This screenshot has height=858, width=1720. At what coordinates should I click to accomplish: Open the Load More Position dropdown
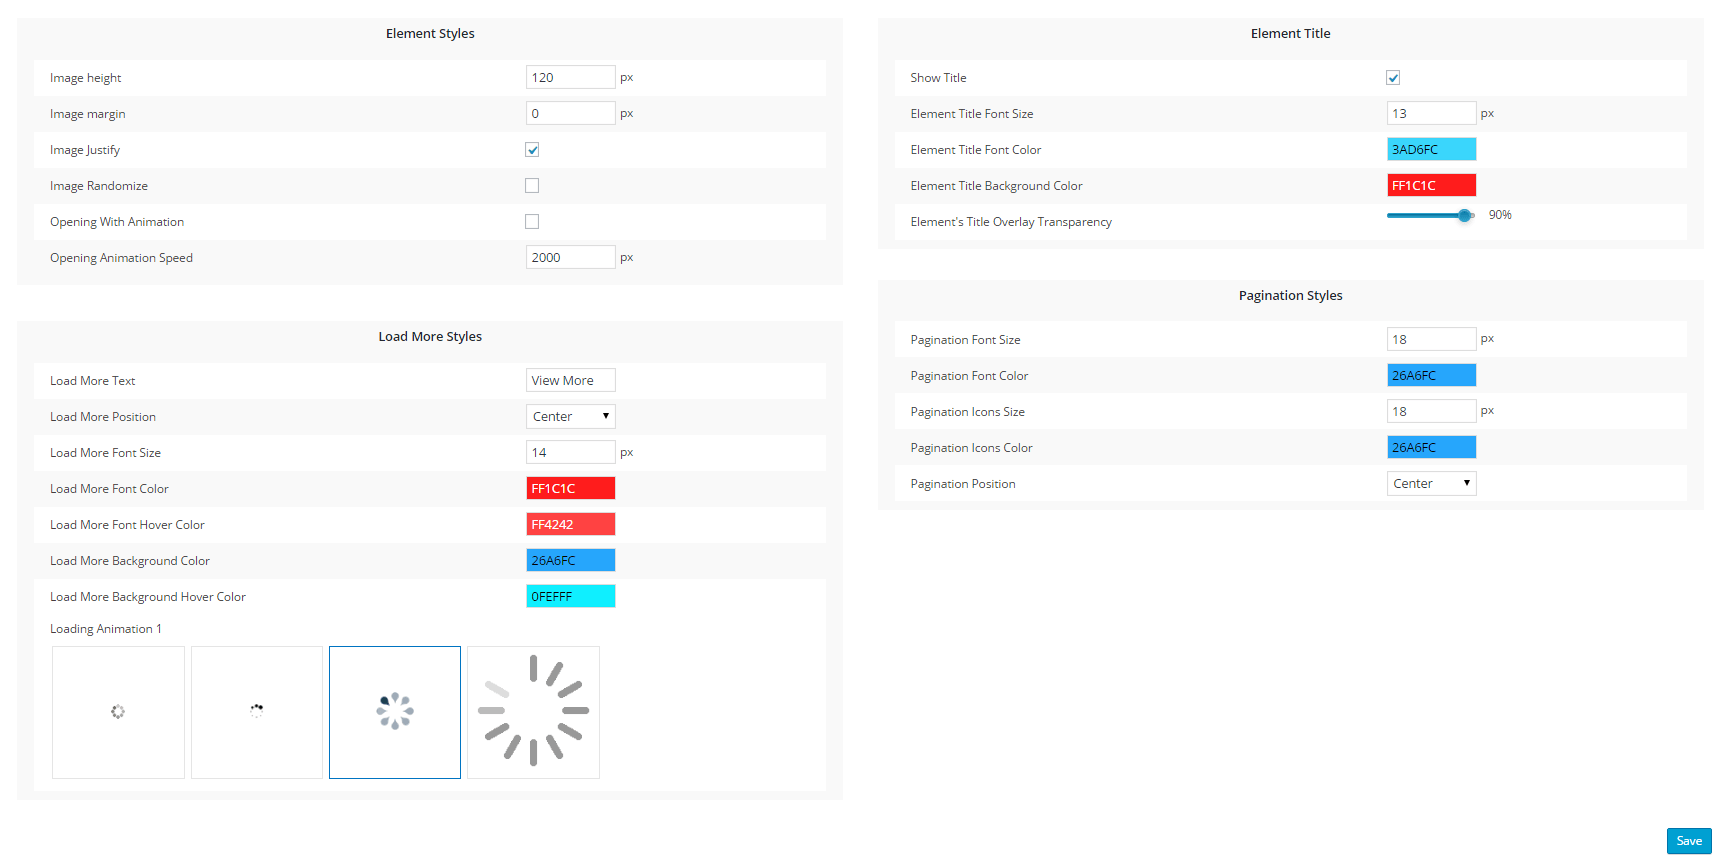(570, 417)
